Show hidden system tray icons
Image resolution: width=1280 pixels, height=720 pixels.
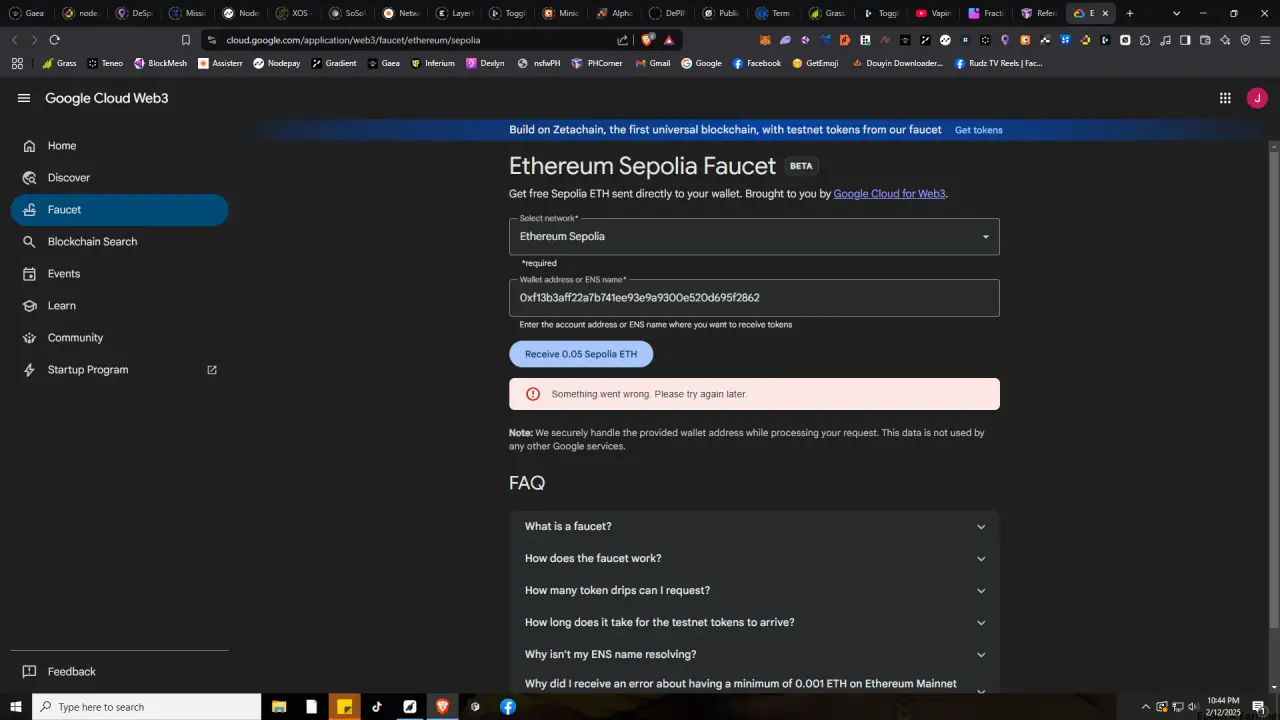1146,707
